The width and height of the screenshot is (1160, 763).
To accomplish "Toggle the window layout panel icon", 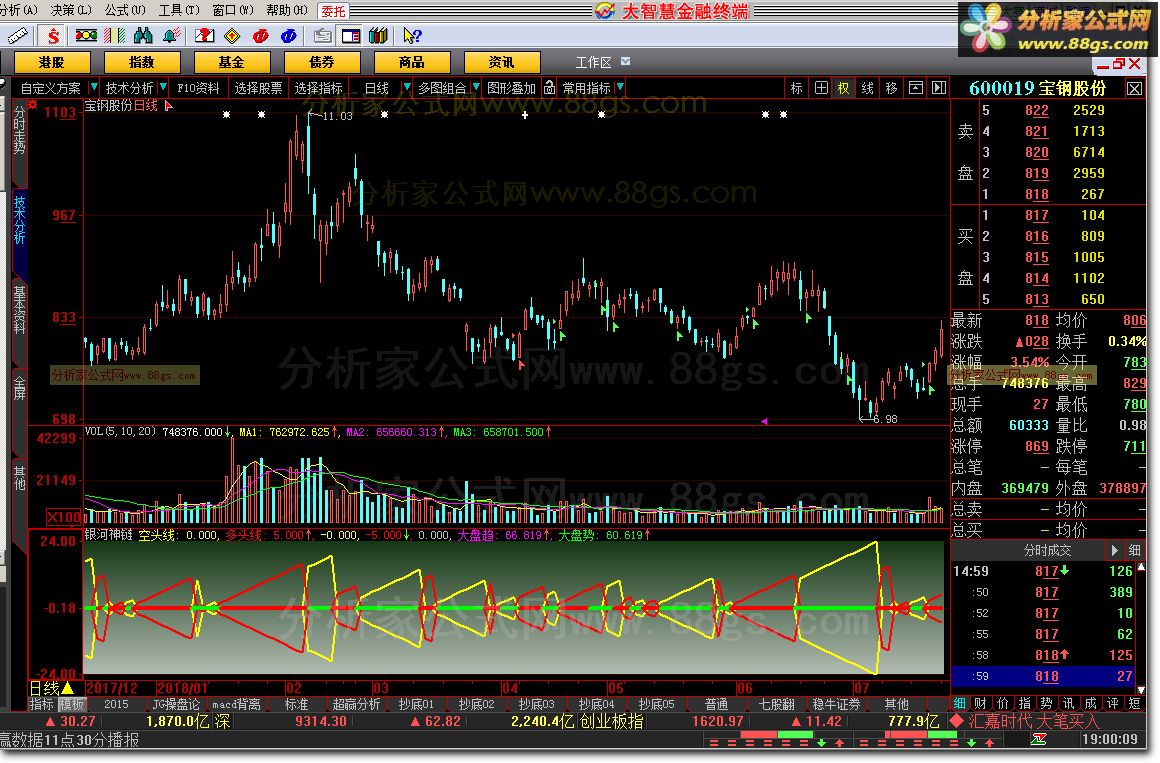I will (351, 35).
